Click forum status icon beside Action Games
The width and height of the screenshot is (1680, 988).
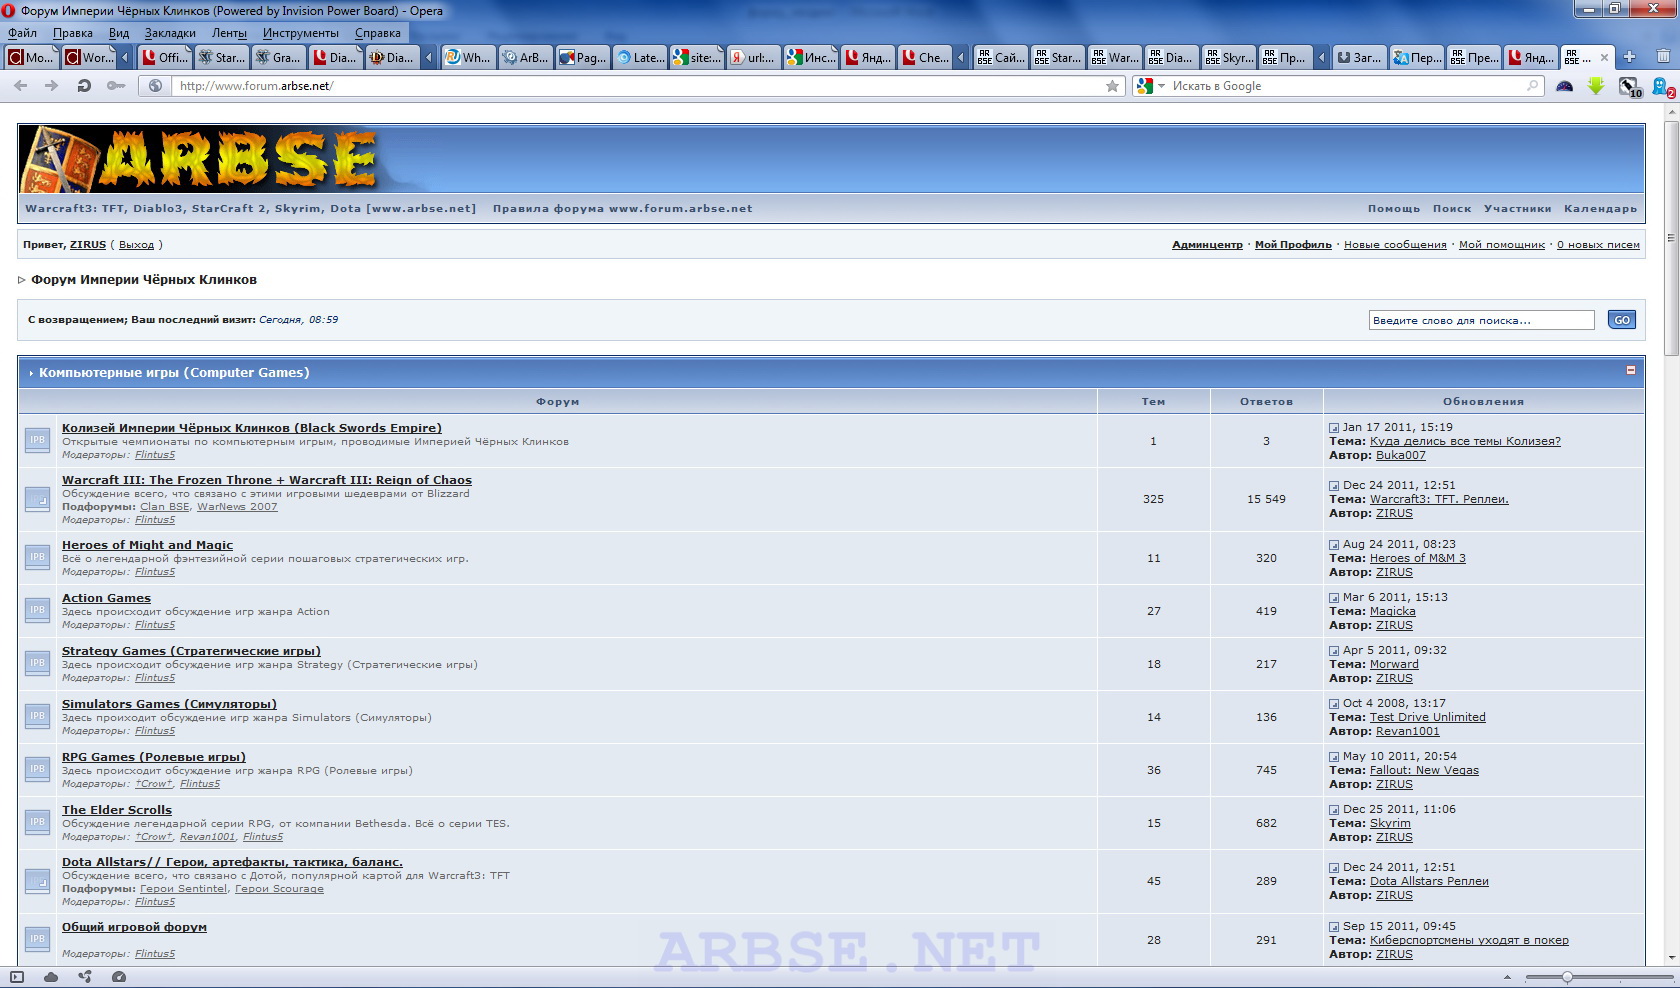[x=37, y=610]
